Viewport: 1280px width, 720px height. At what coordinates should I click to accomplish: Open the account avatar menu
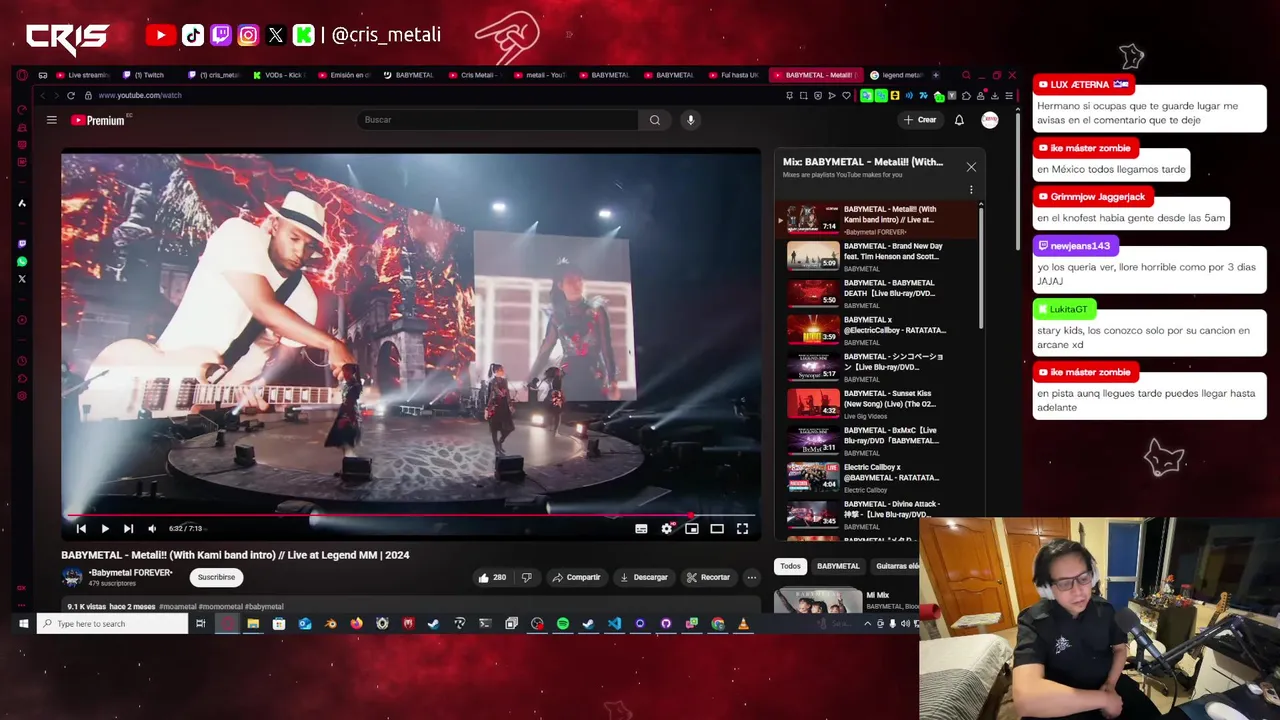click(990, 120)
